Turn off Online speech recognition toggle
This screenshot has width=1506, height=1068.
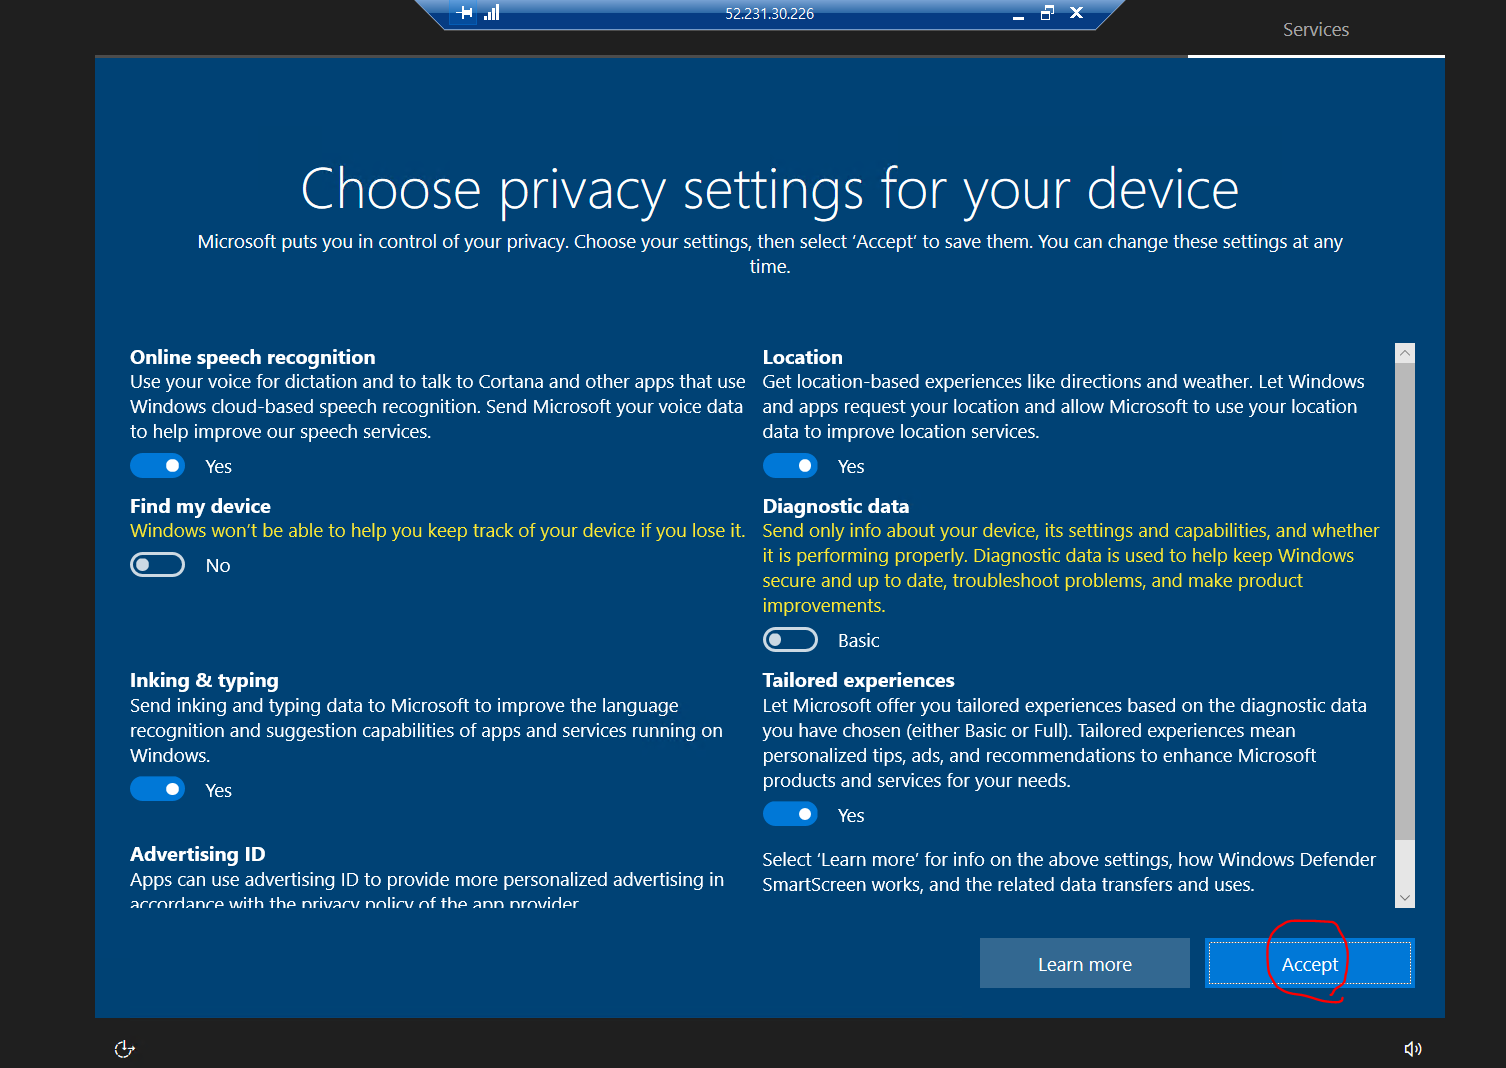pos(158,466)
